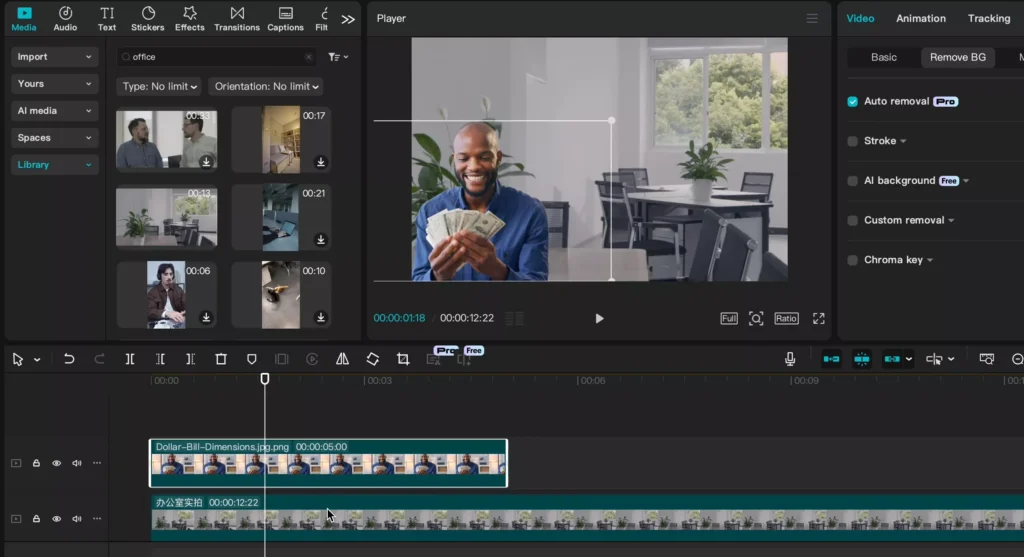This screenshot has height=557, width=1024.
Task: Expand the AI media section
Action: pyautogui.click(x=54, y=110)
